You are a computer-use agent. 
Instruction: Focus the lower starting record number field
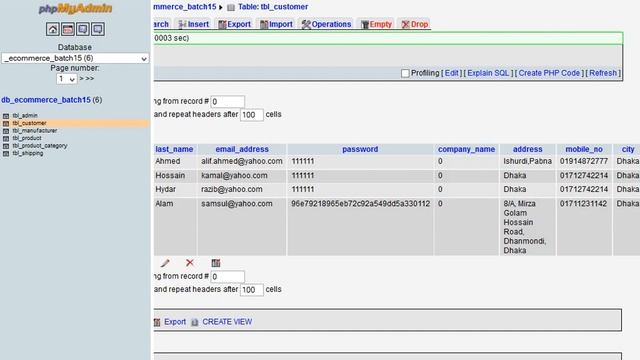(227, 277)
